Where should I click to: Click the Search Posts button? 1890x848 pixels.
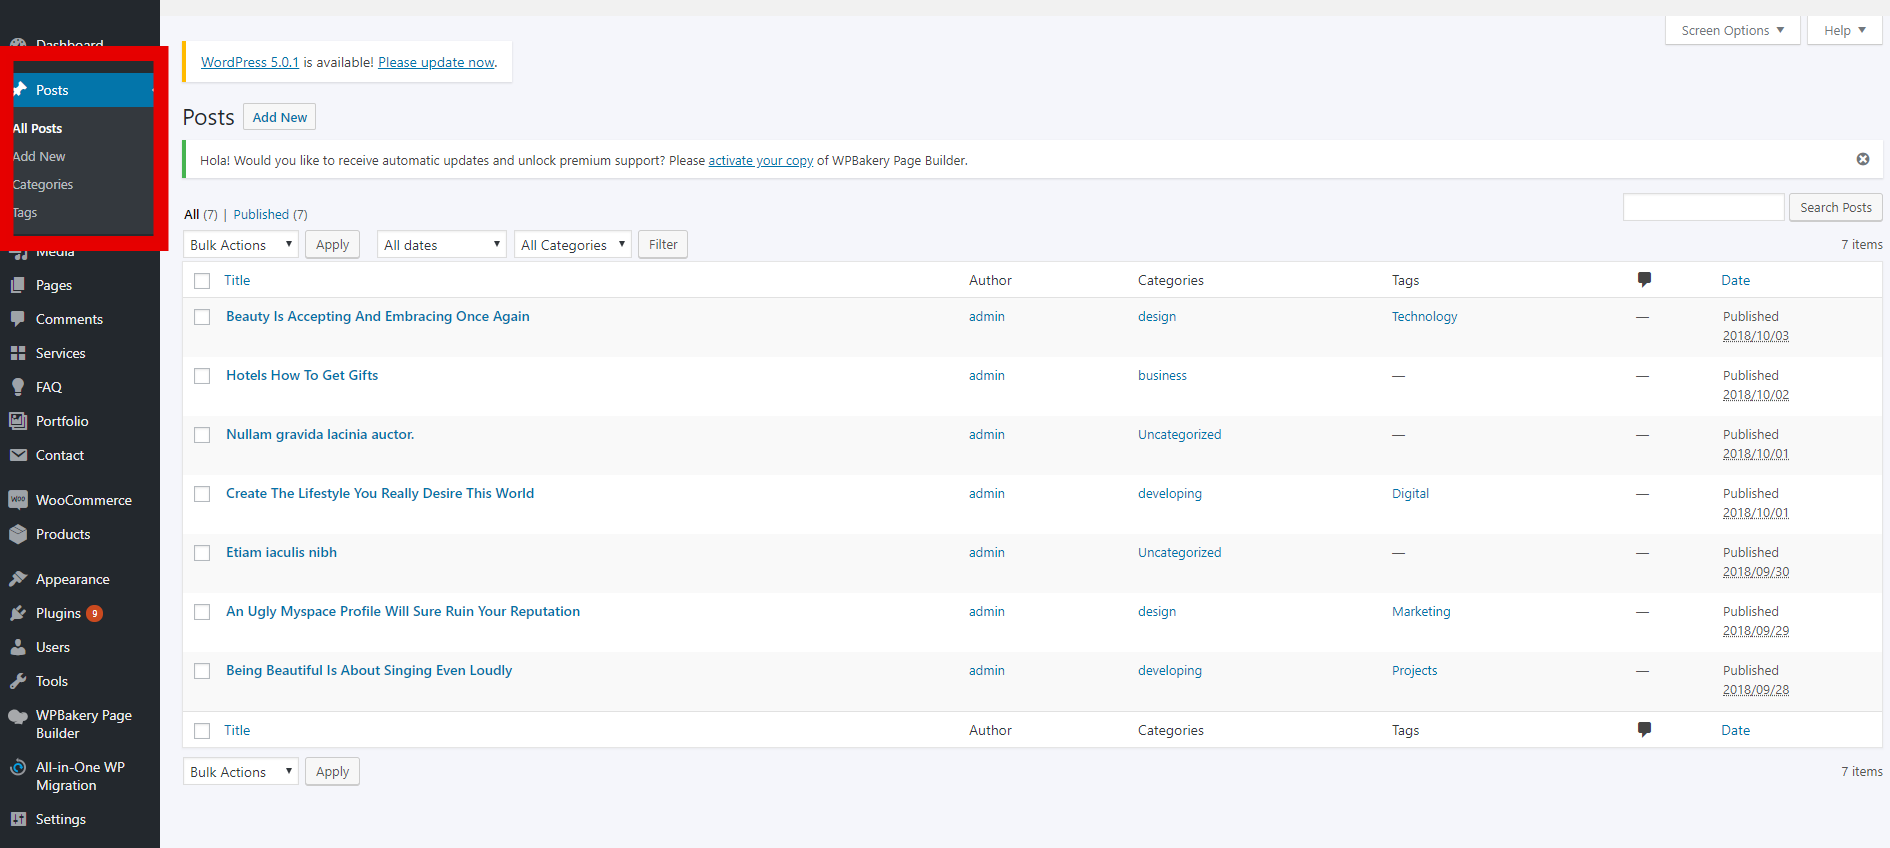[1836, 207]
